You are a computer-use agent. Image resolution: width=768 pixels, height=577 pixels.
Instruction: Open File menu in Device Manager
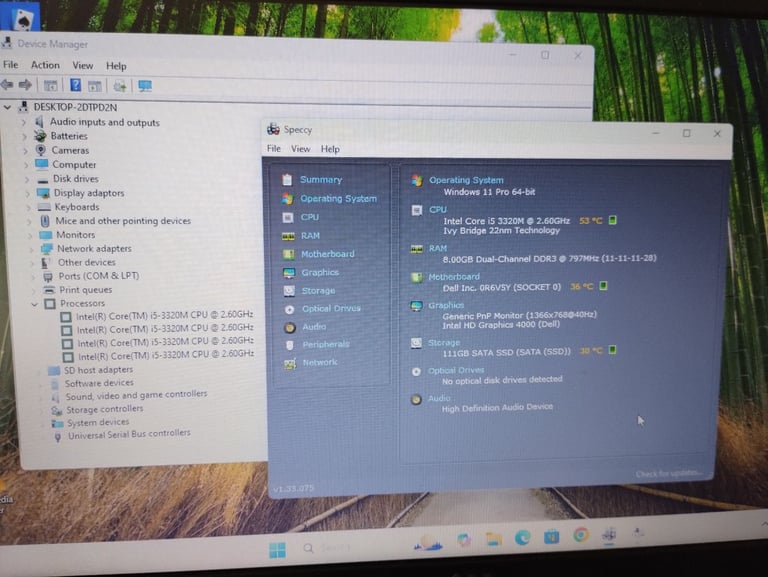(x=10, y=65)
